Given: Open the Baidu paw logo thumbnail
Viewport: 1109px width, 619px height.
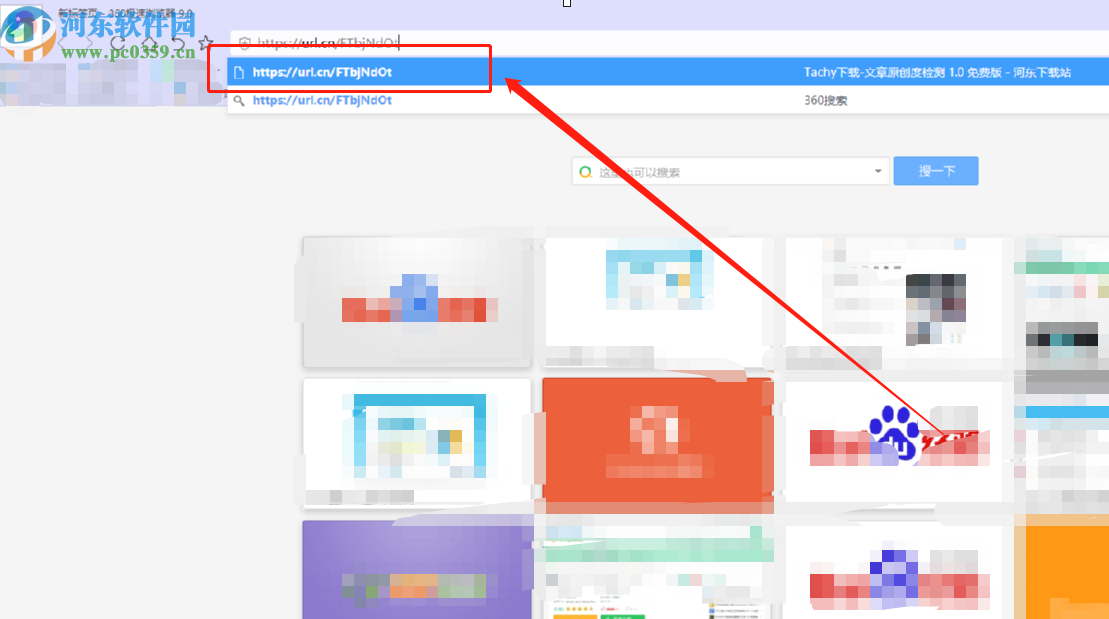Looking at the screenshot, I should pos(895,442).
